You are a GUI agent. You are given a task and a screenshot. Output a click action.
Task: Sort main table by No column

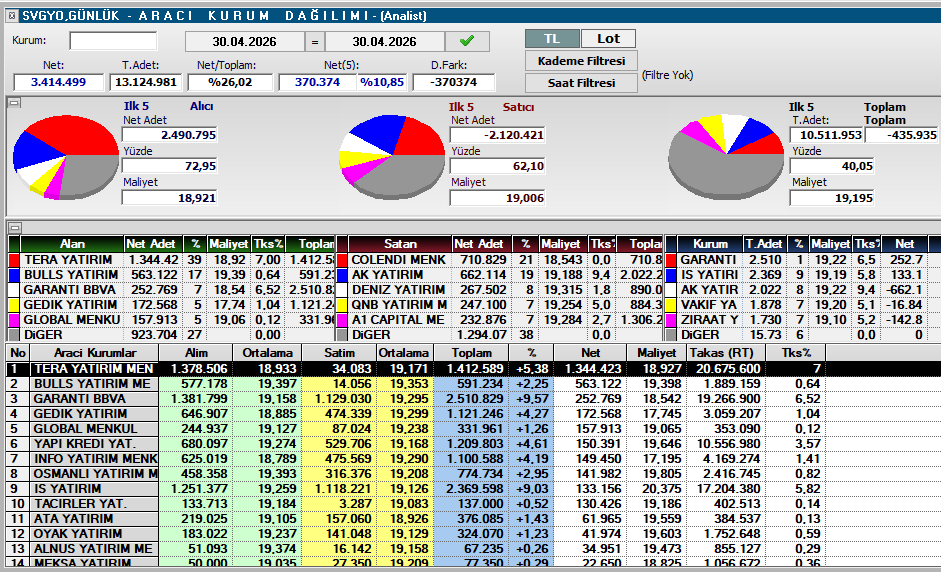(18, 353)
